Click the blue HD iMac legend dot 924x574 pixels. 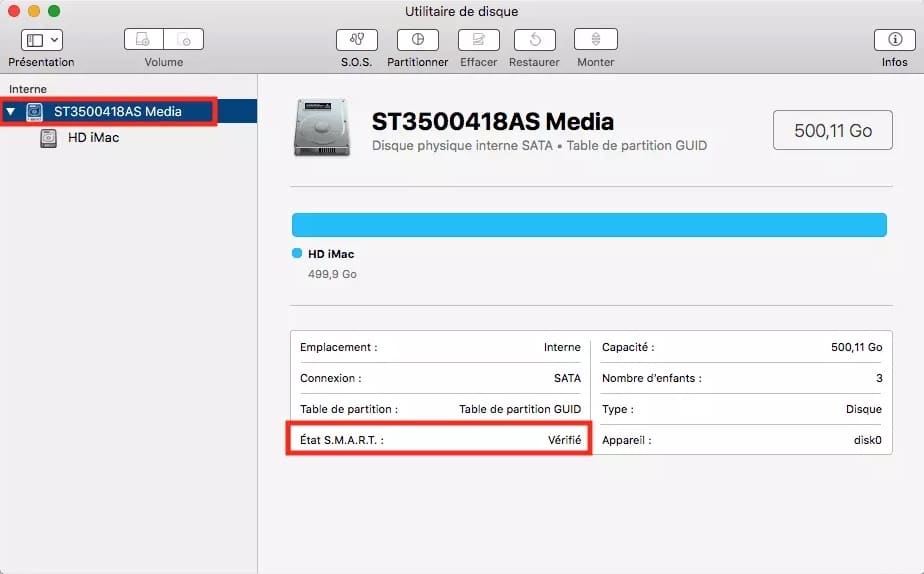(297, 254)
